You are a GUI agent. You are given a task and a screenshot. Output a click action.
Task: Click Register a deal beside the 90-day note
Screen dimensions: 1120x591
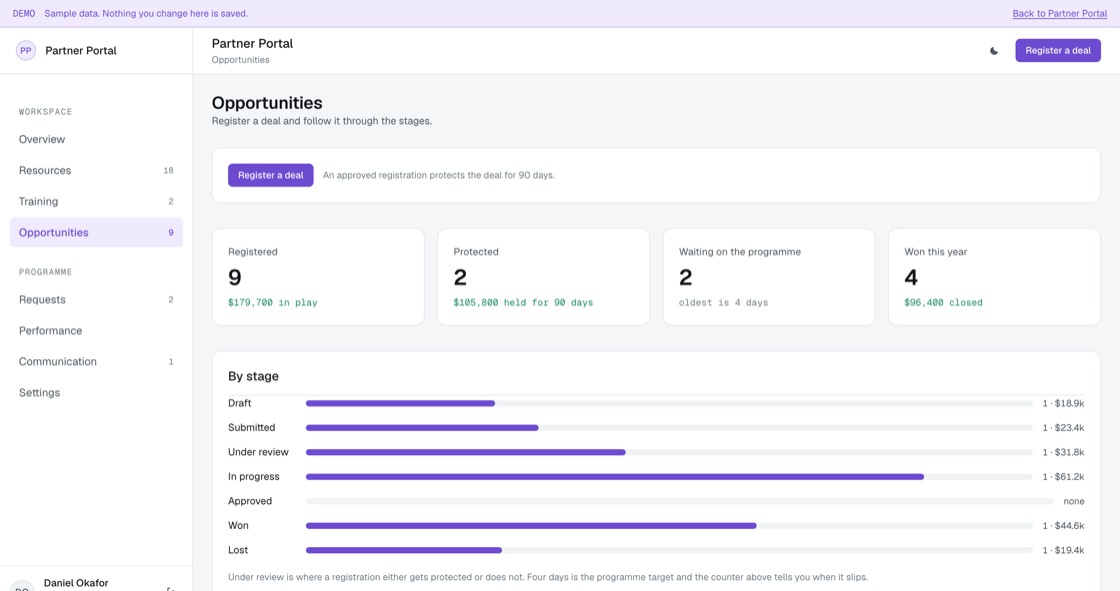tap(271, 175)
